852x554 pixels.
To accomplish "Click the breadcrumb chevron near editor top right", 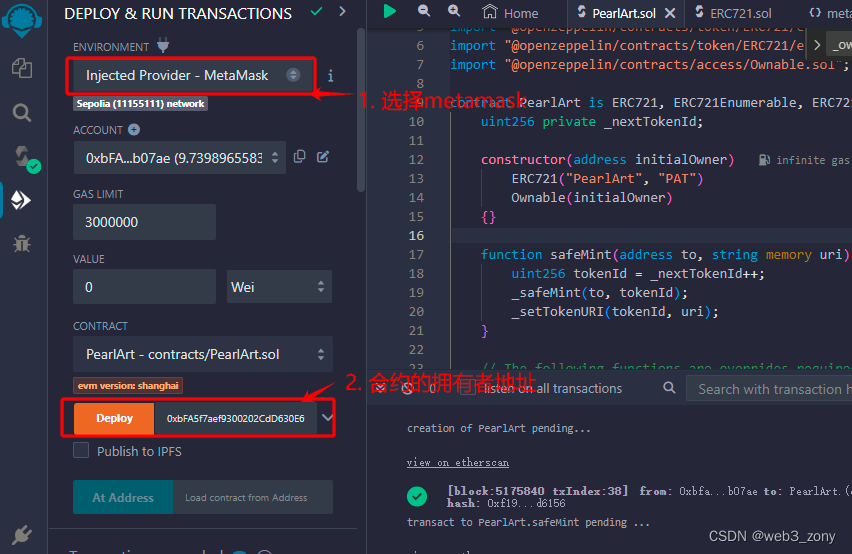I will 817,46.
